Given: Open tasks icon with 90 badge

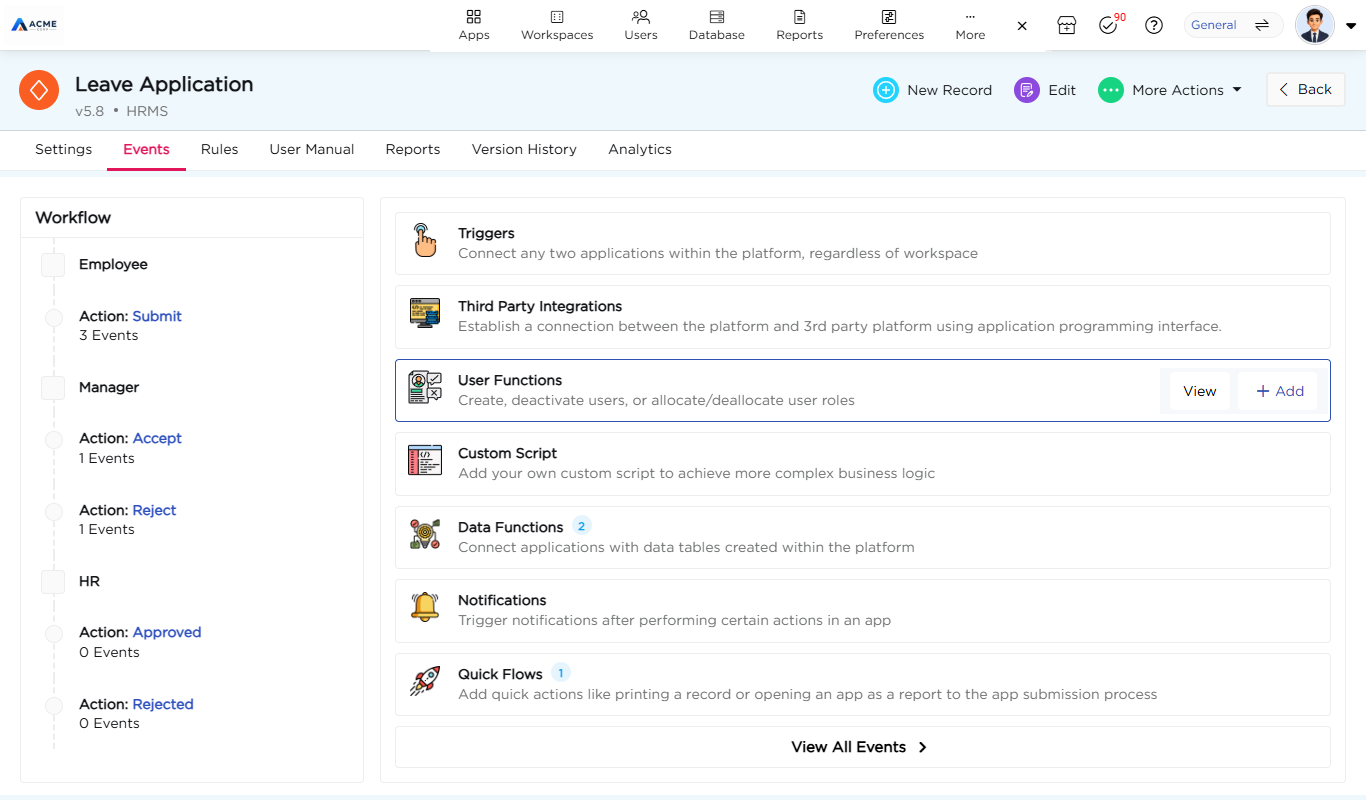Looking at the screenshot, I should click(x=1108, y=25).
